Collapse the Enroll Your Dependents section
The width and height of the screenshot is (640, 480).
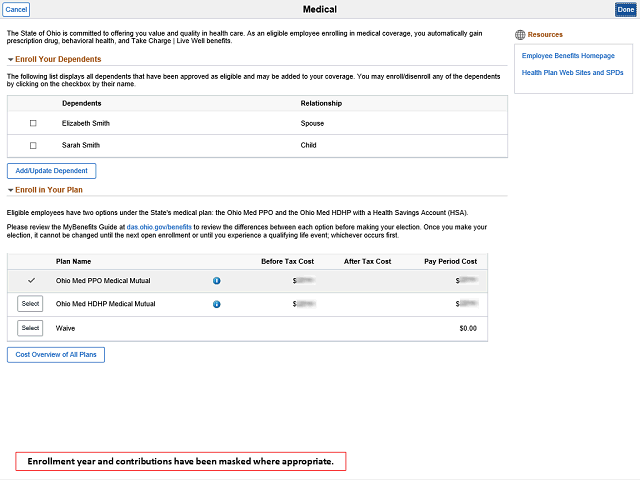click(11, 60)
